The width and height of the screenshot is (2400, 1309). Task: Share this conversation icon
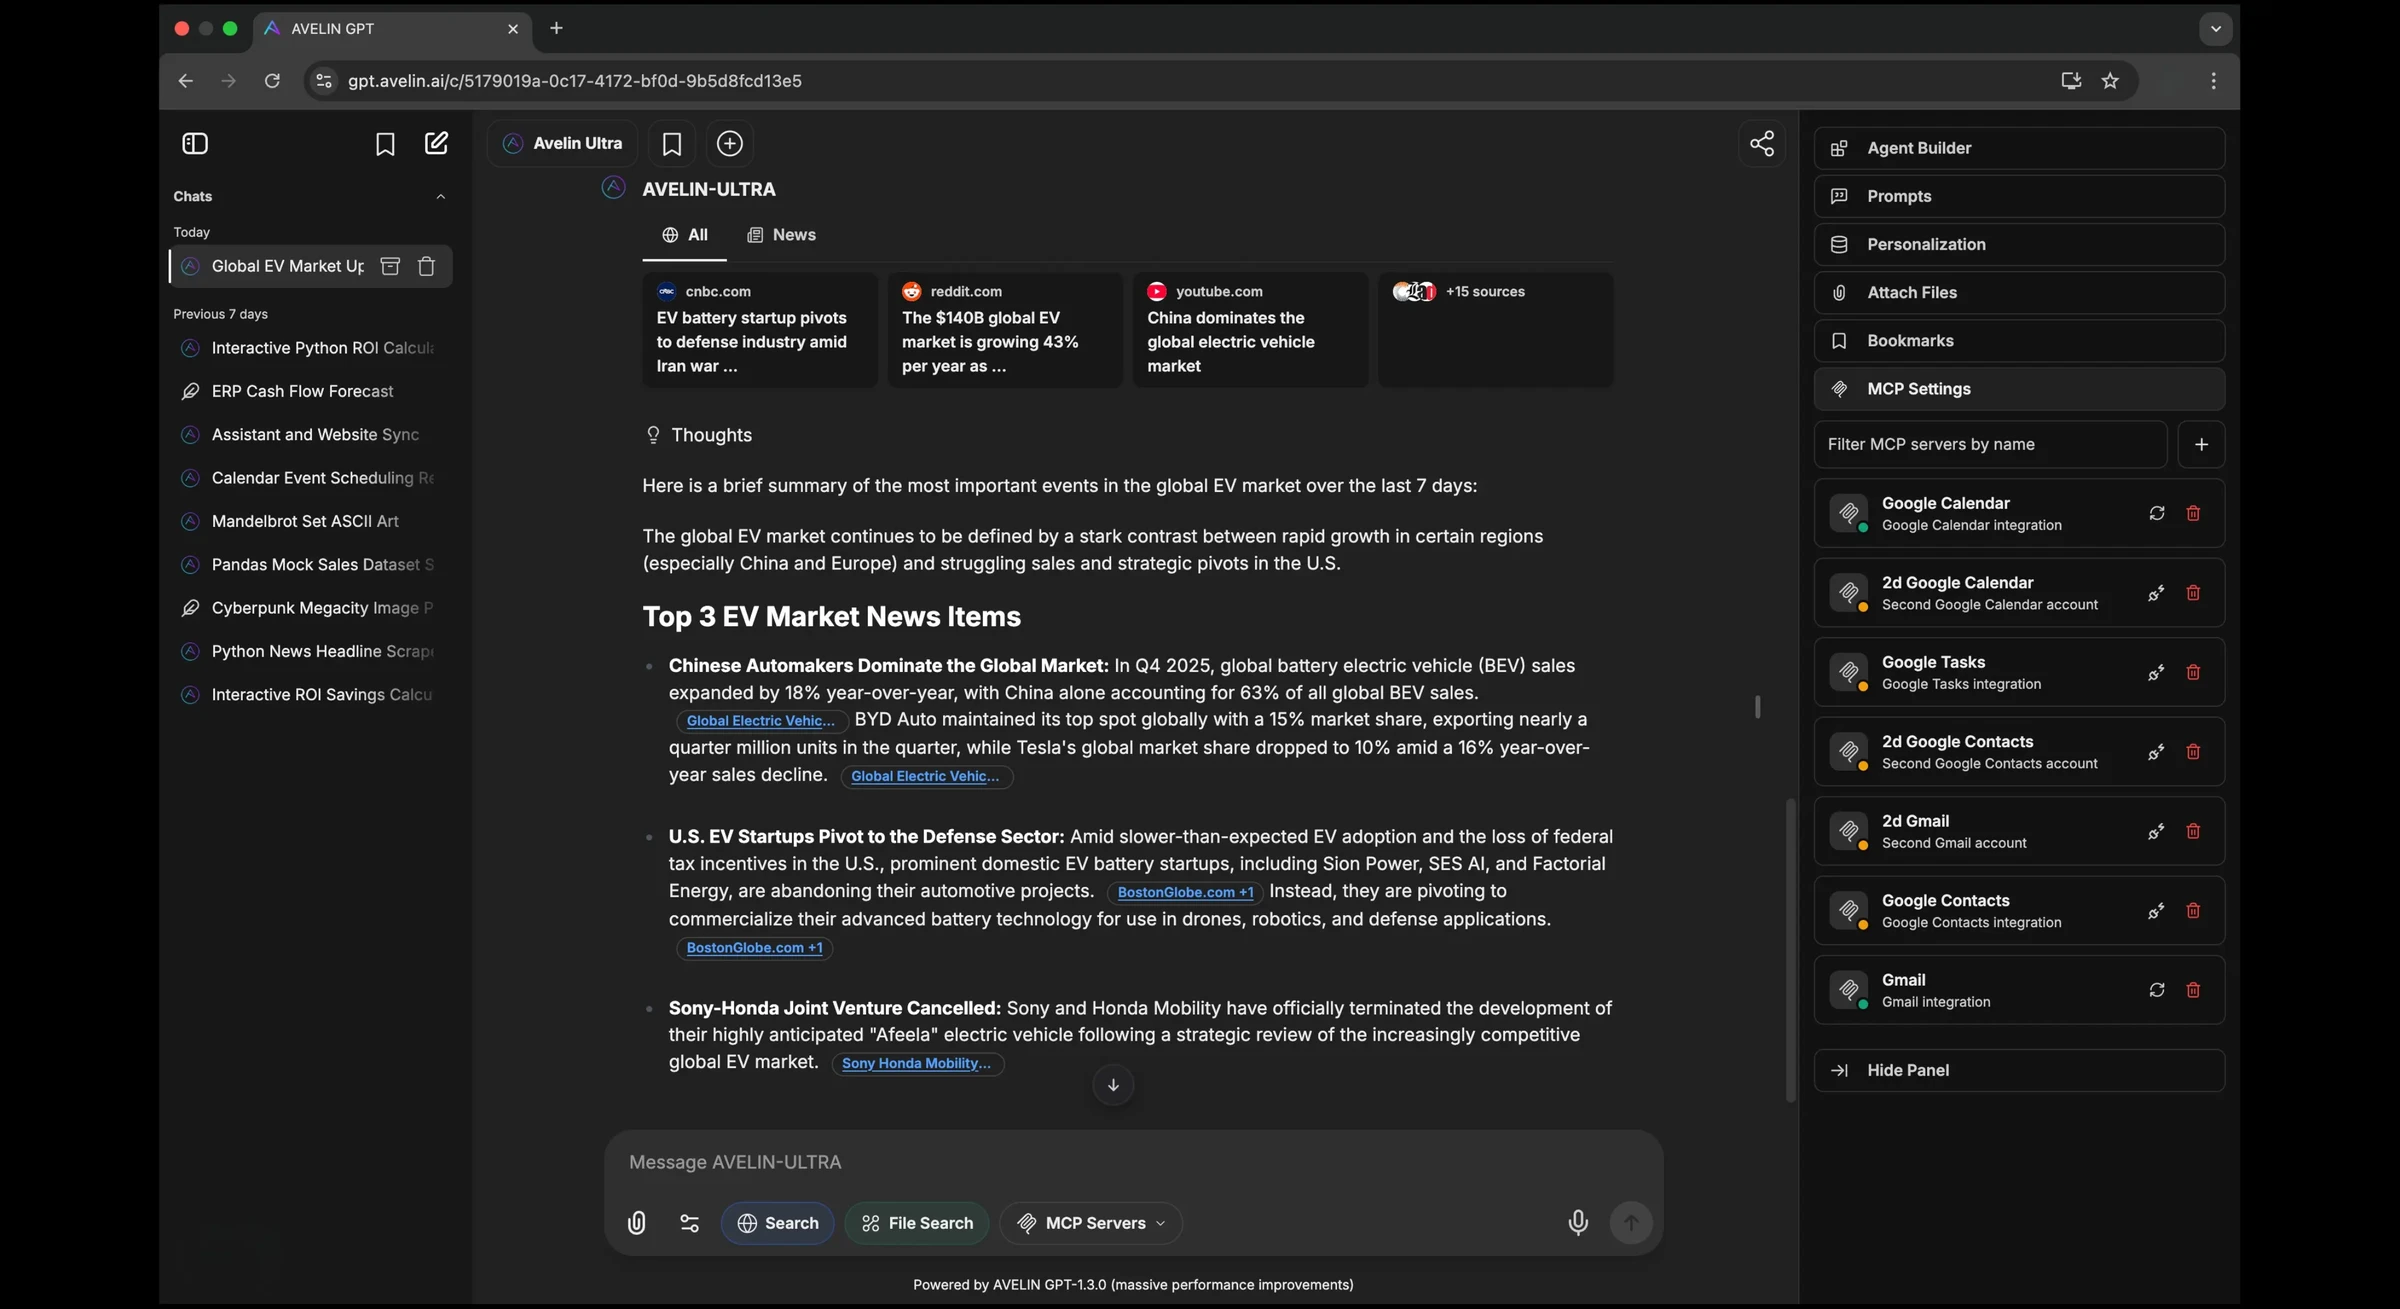tap(1762, 144)
